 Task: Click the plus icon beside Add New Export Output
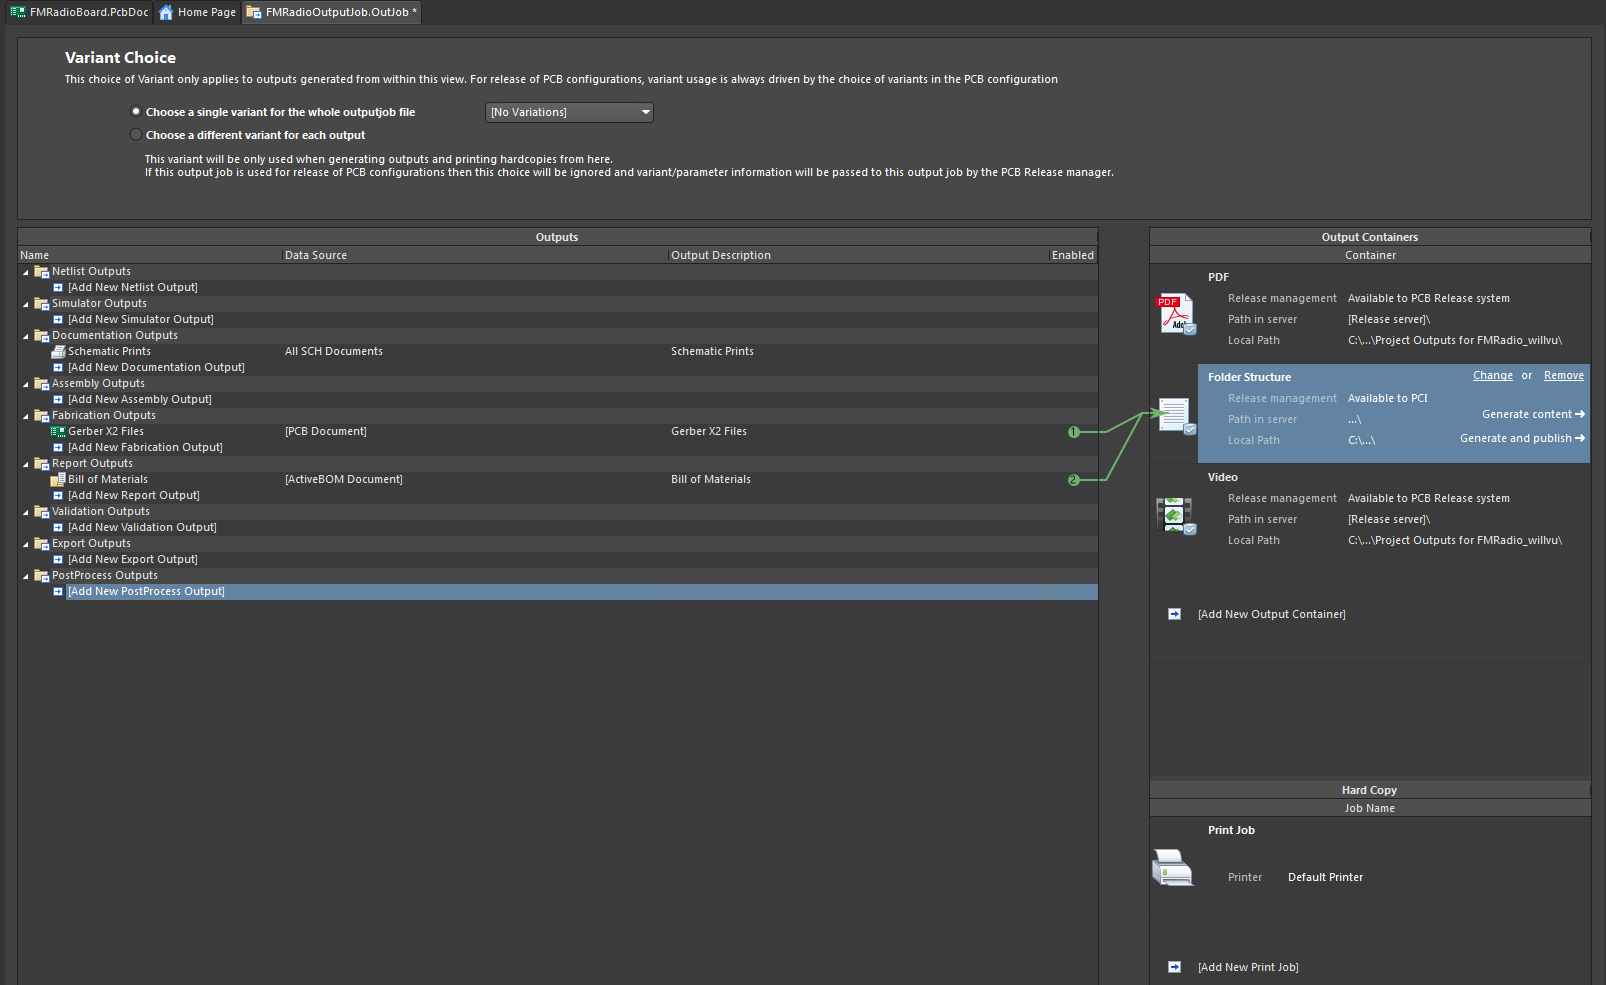(58, 560)
